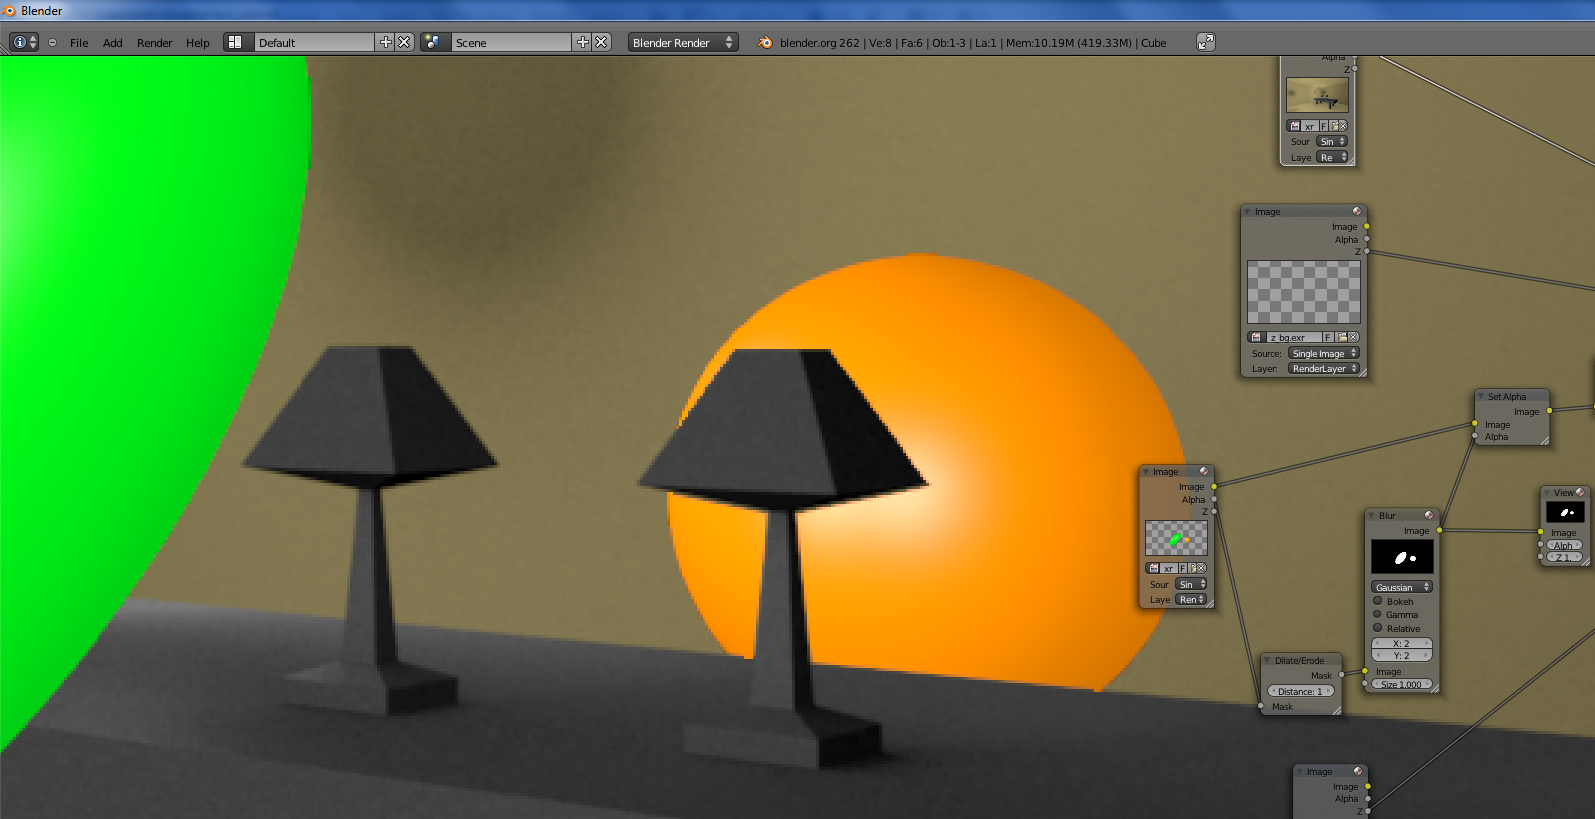
Task: Toggle preview sphere on z_bg.exr Image node
Action: pos(1357,211)
